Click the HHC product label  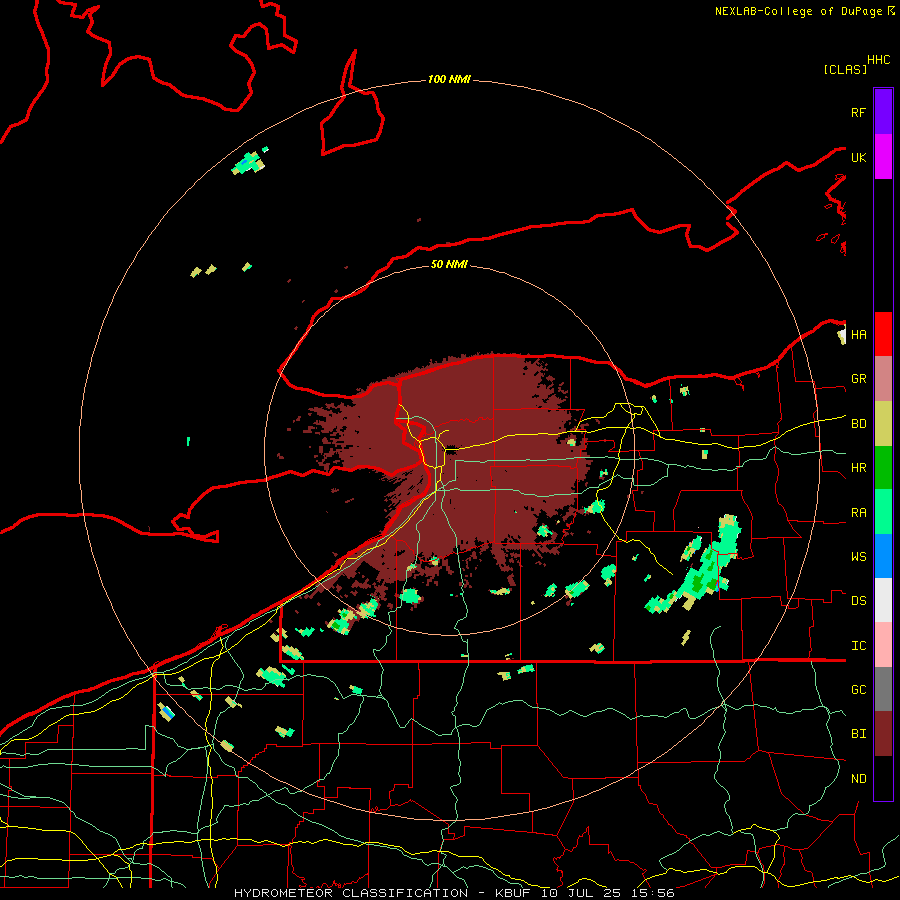coord(878,60)
